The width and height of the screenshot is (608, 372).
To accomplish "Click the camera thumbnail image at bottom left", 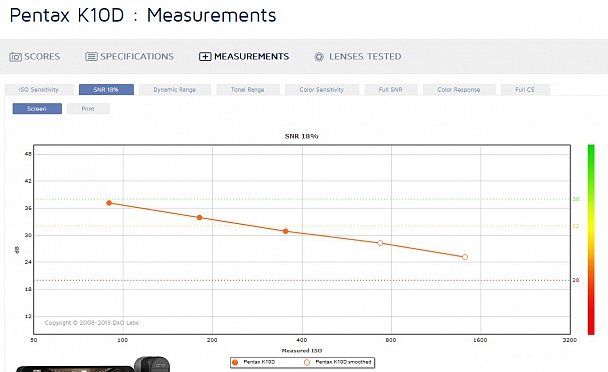I will point(93,365).
